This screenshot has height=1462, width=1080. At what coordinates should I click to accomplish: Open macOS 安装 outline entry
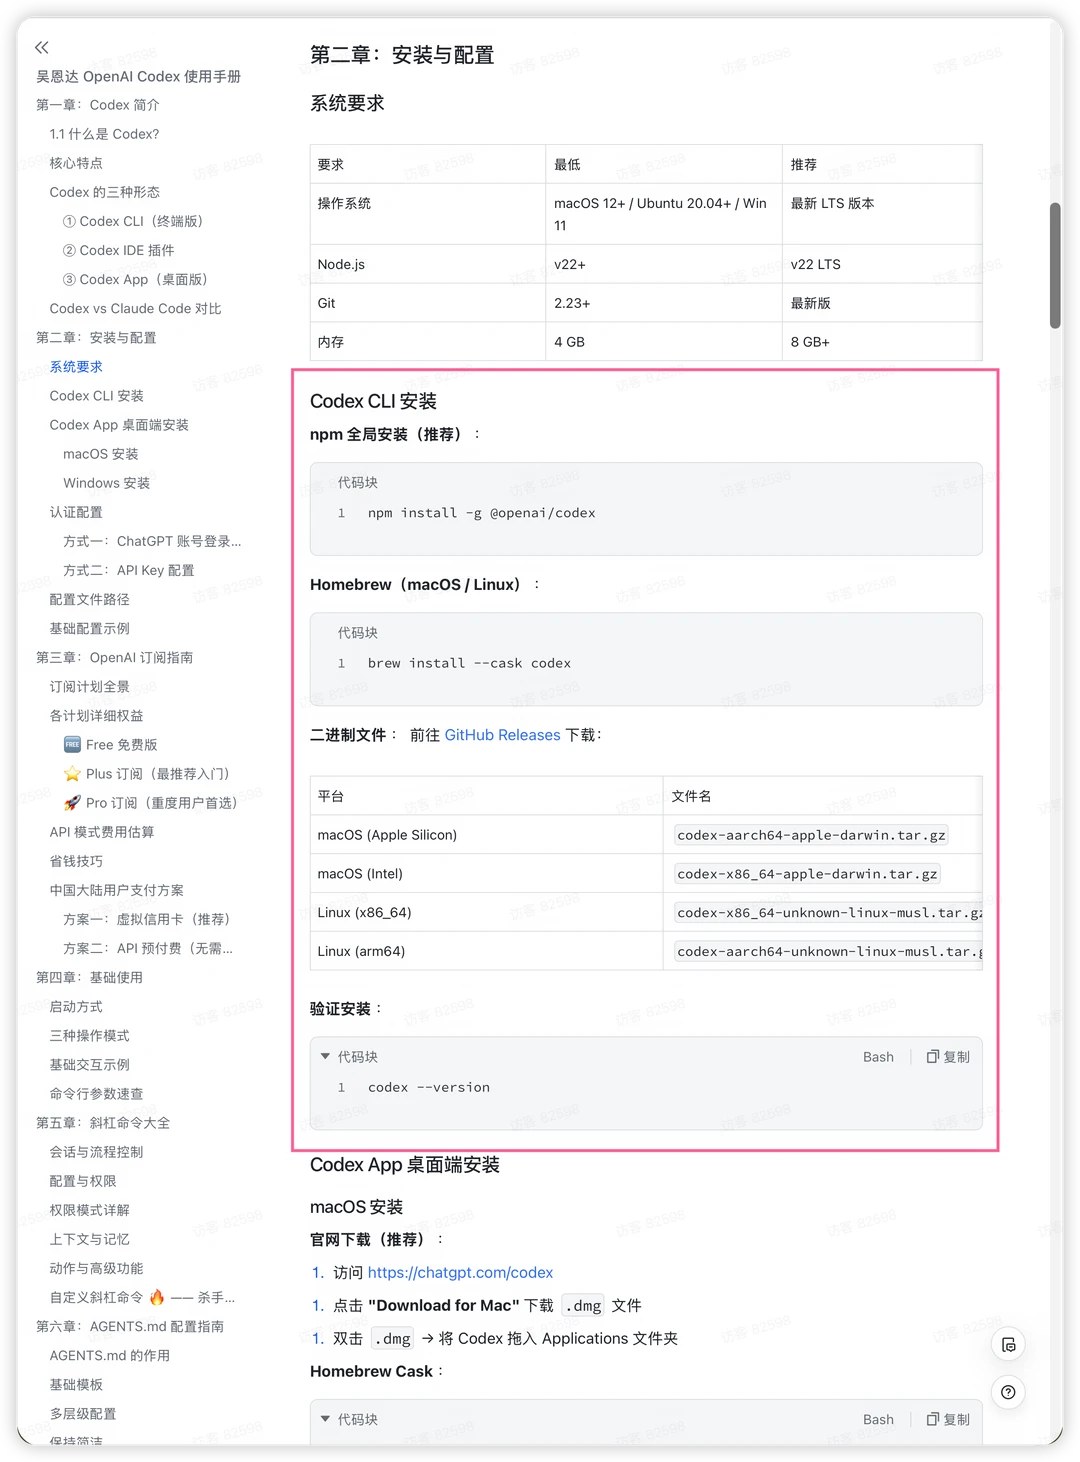(101, 454)
